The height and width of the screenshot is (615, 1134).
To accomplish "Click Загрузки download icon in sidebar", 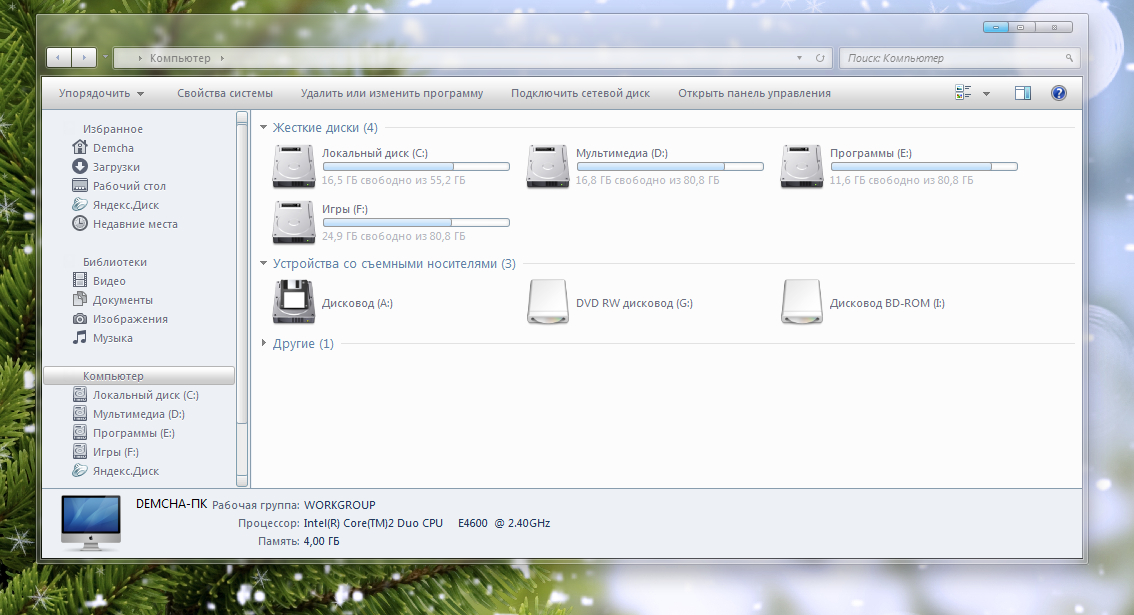I will tap(80, 166).
